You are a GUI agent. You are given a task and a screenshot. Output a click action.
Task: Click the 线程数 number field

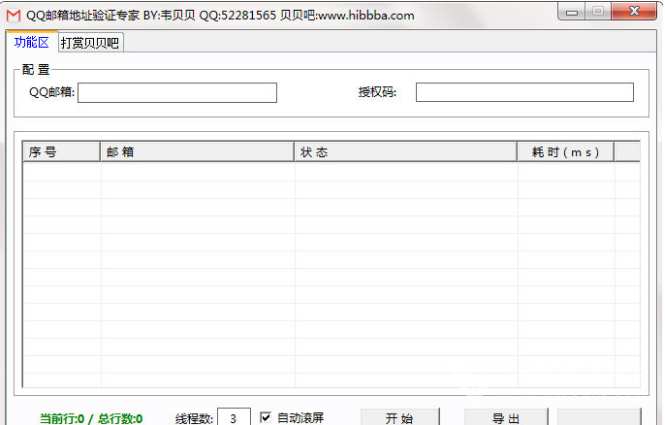coord(234,418)
